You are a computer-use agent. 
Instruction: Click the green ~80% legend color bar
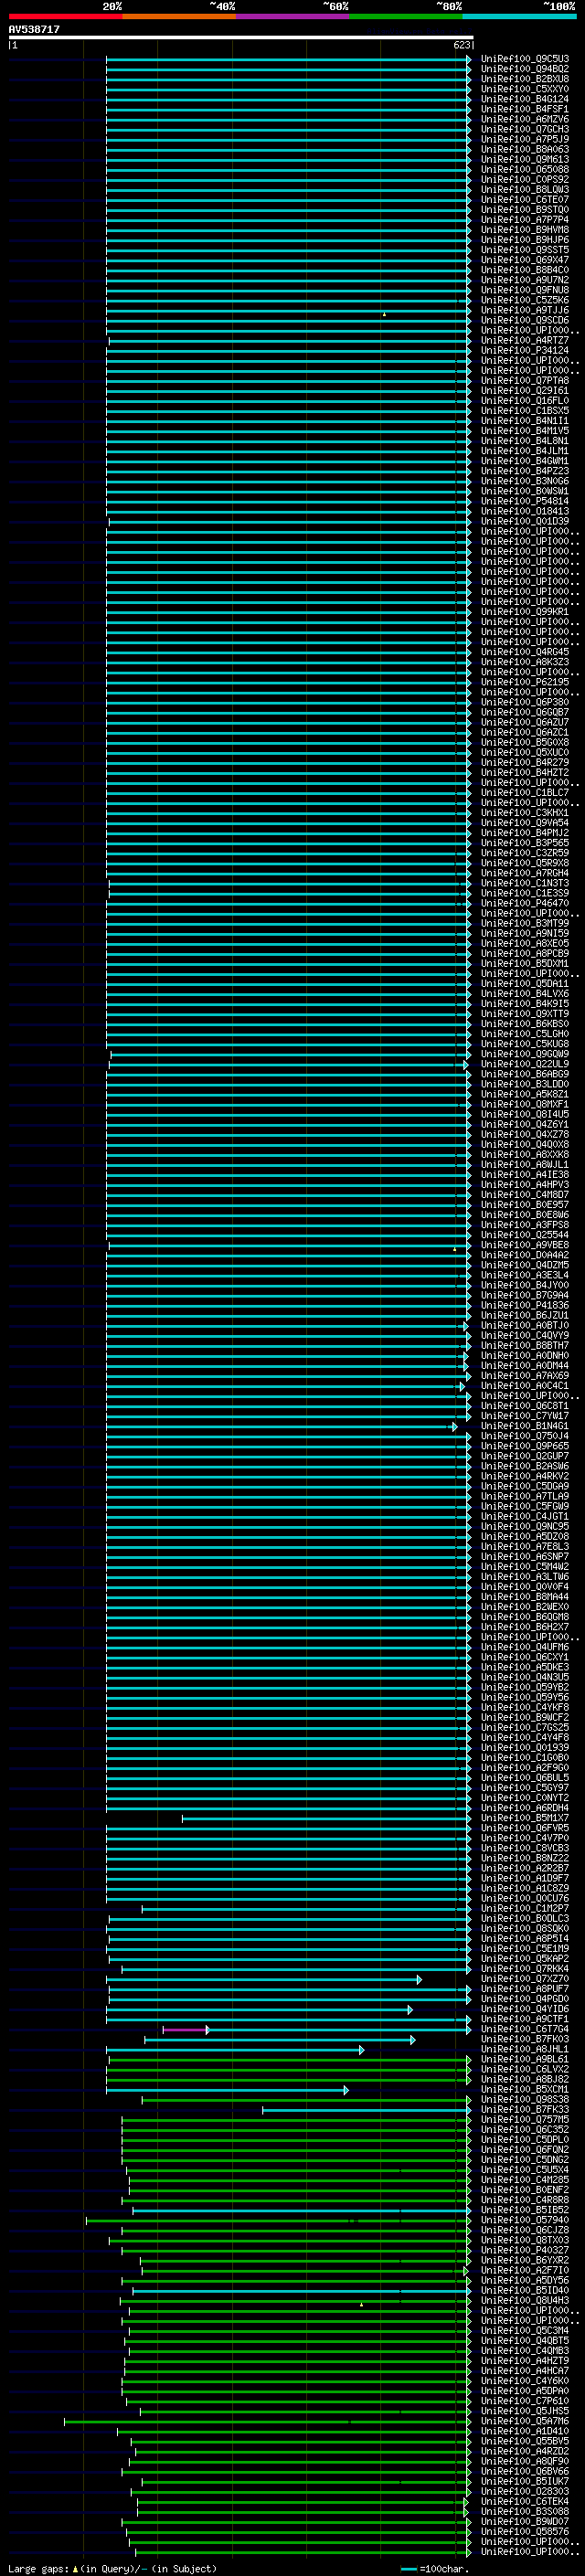(x=406, y=16)
